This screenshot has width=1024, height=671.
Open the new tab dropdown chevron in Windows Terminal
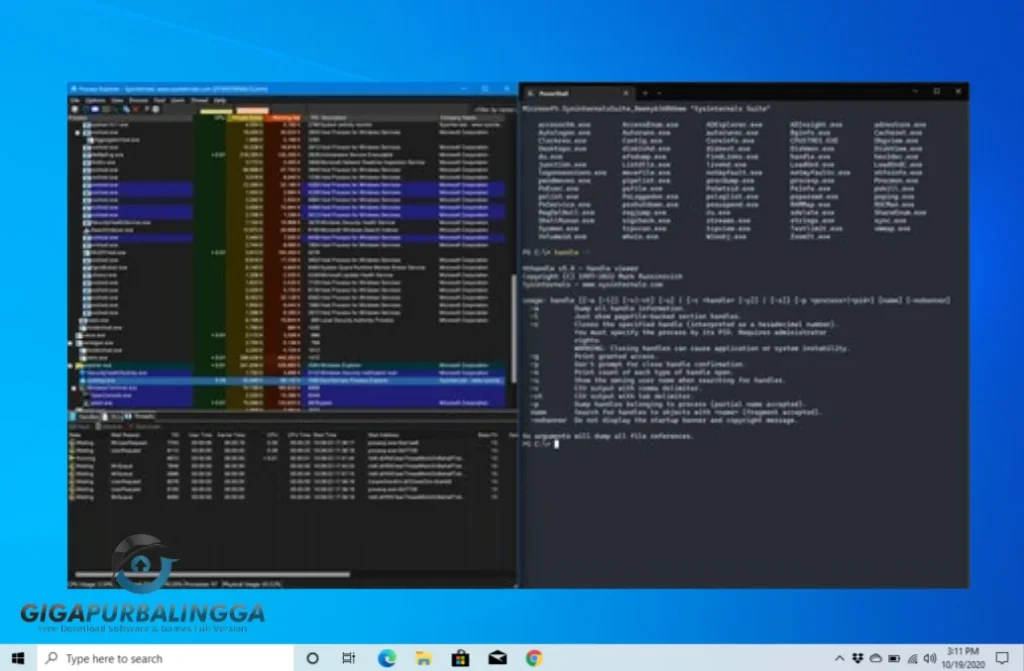(659, 92)
